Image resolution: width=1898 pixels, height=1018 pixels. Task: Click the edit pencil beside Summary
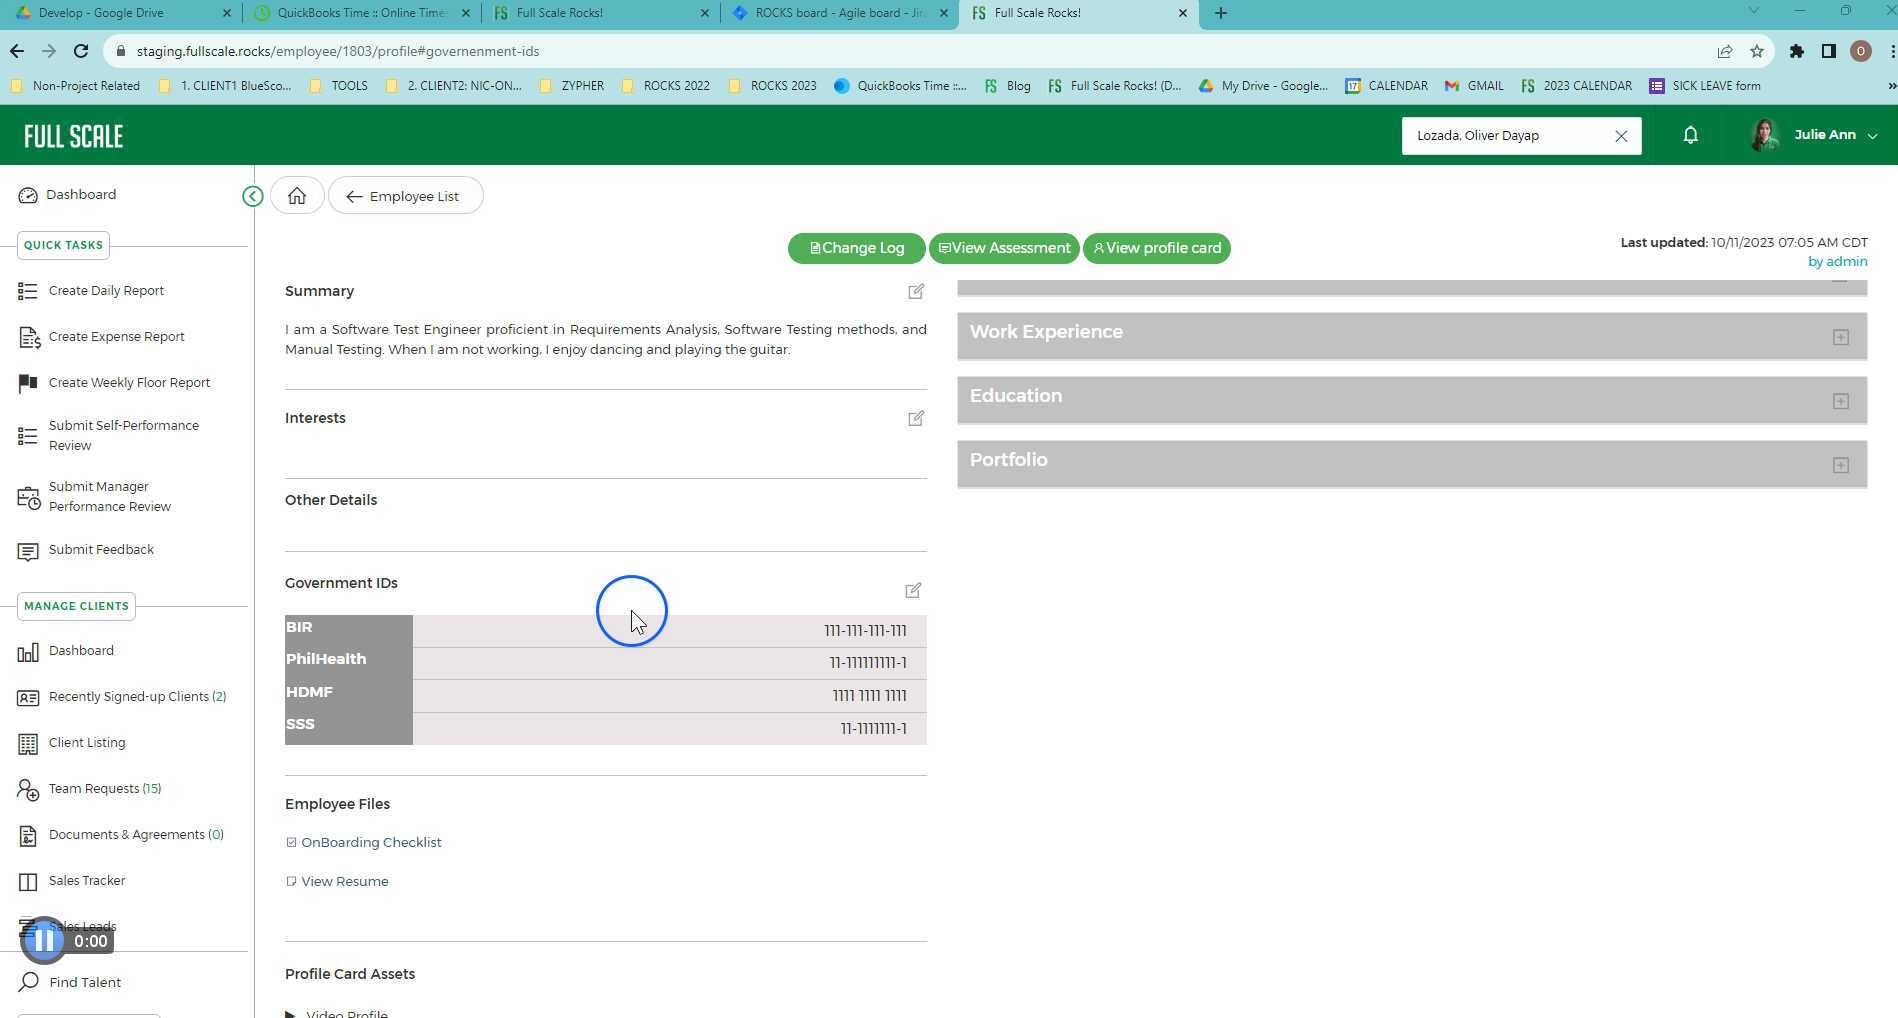[x=915, y=291]
